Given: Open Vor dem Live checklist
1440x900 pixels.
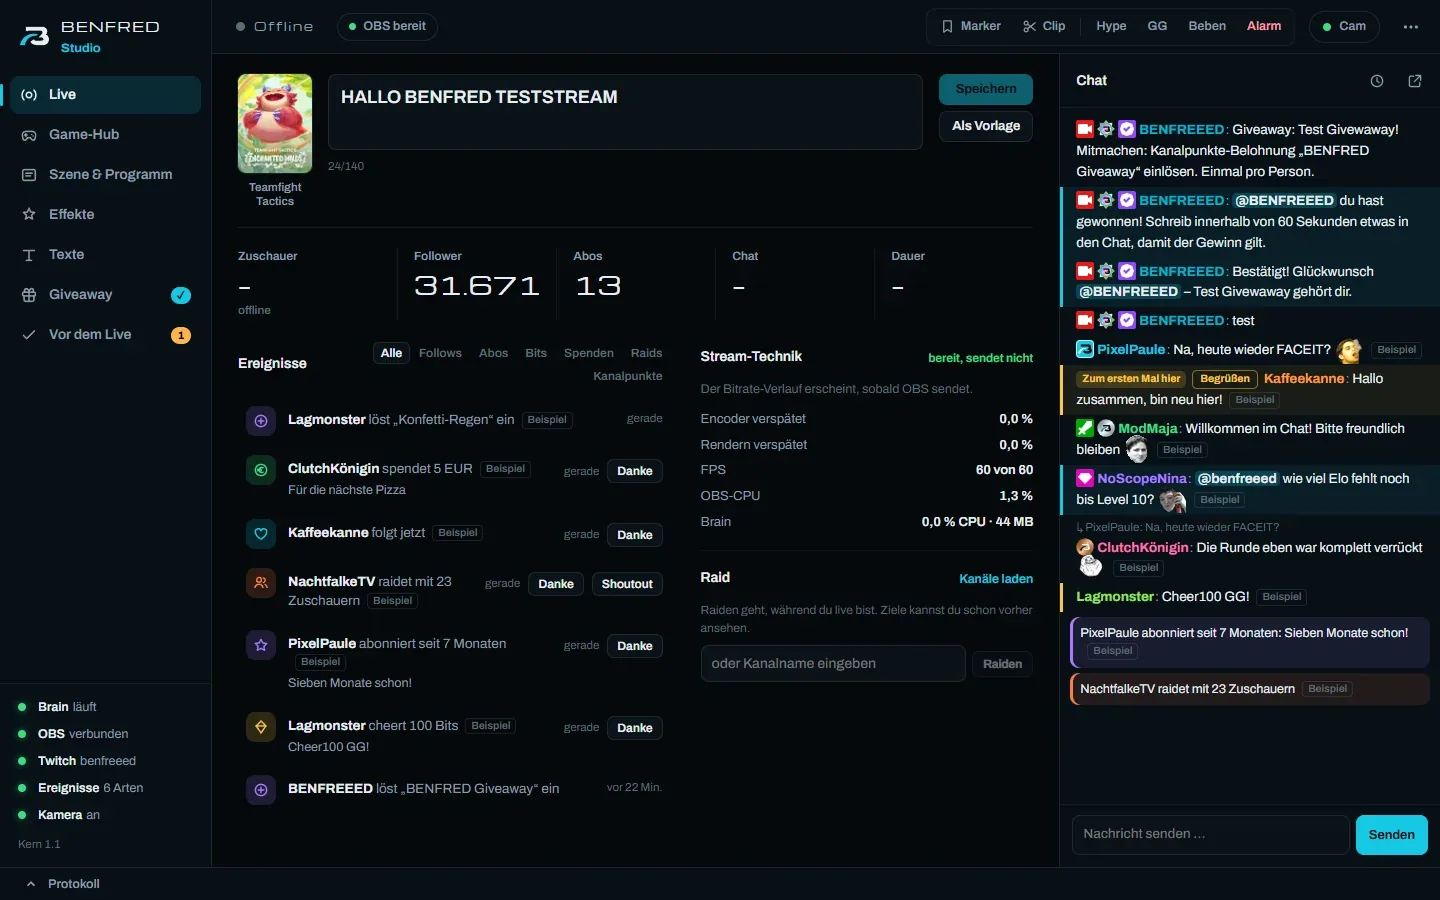Looking at the screenshot, I should point(105,335).
